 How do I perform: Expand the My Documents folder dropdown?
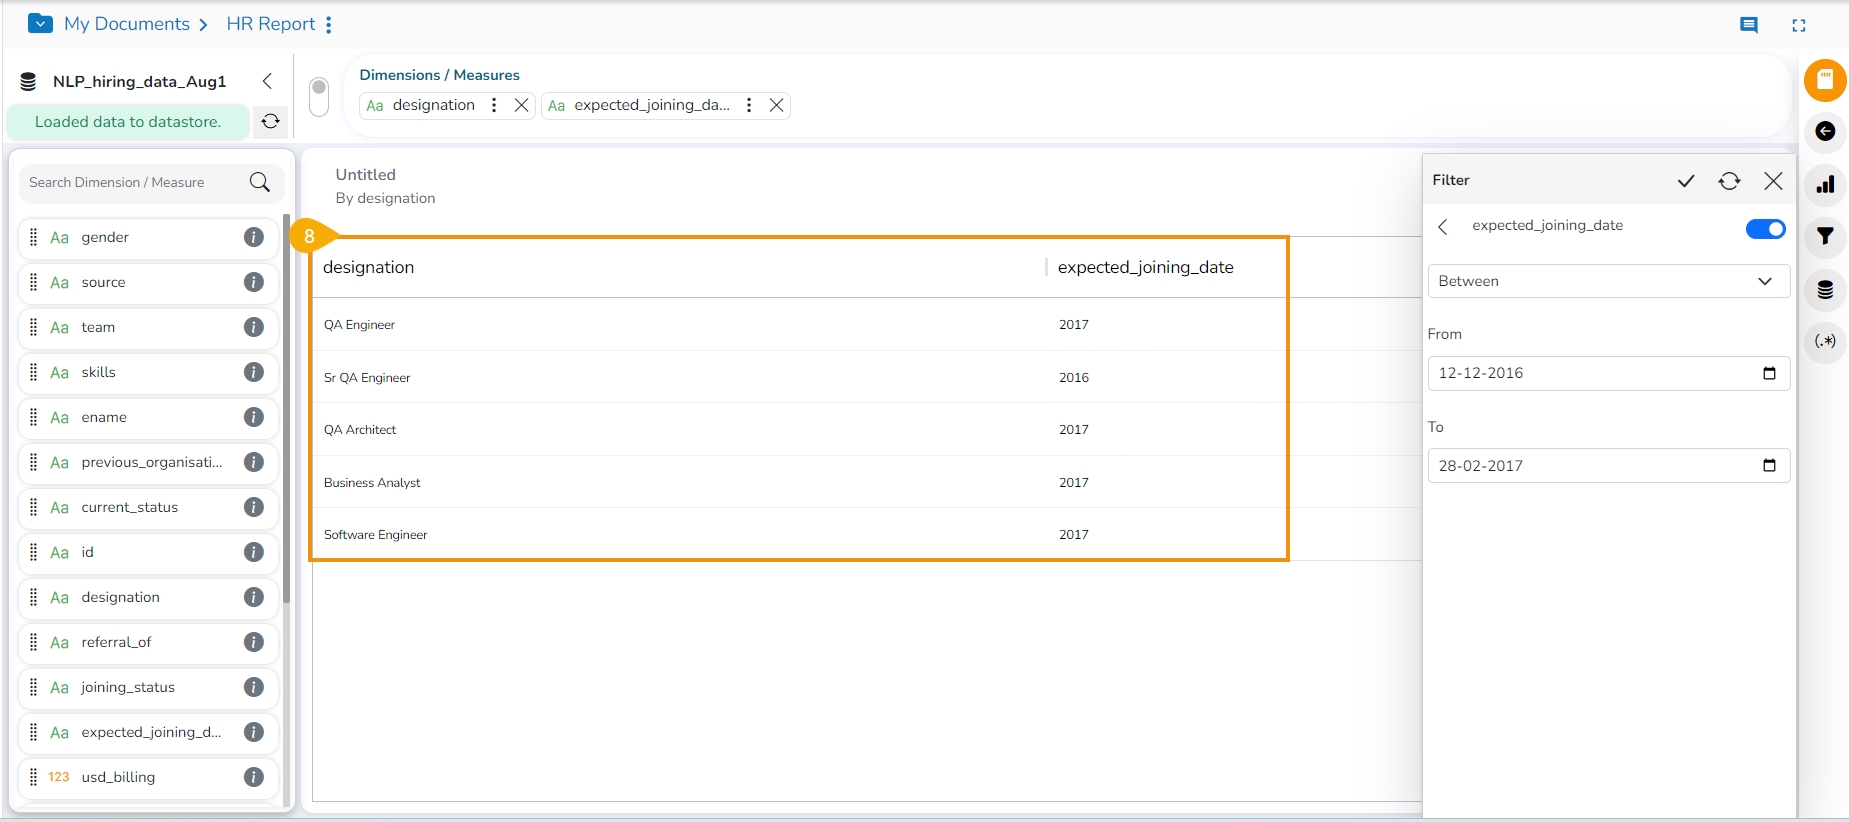40,24
